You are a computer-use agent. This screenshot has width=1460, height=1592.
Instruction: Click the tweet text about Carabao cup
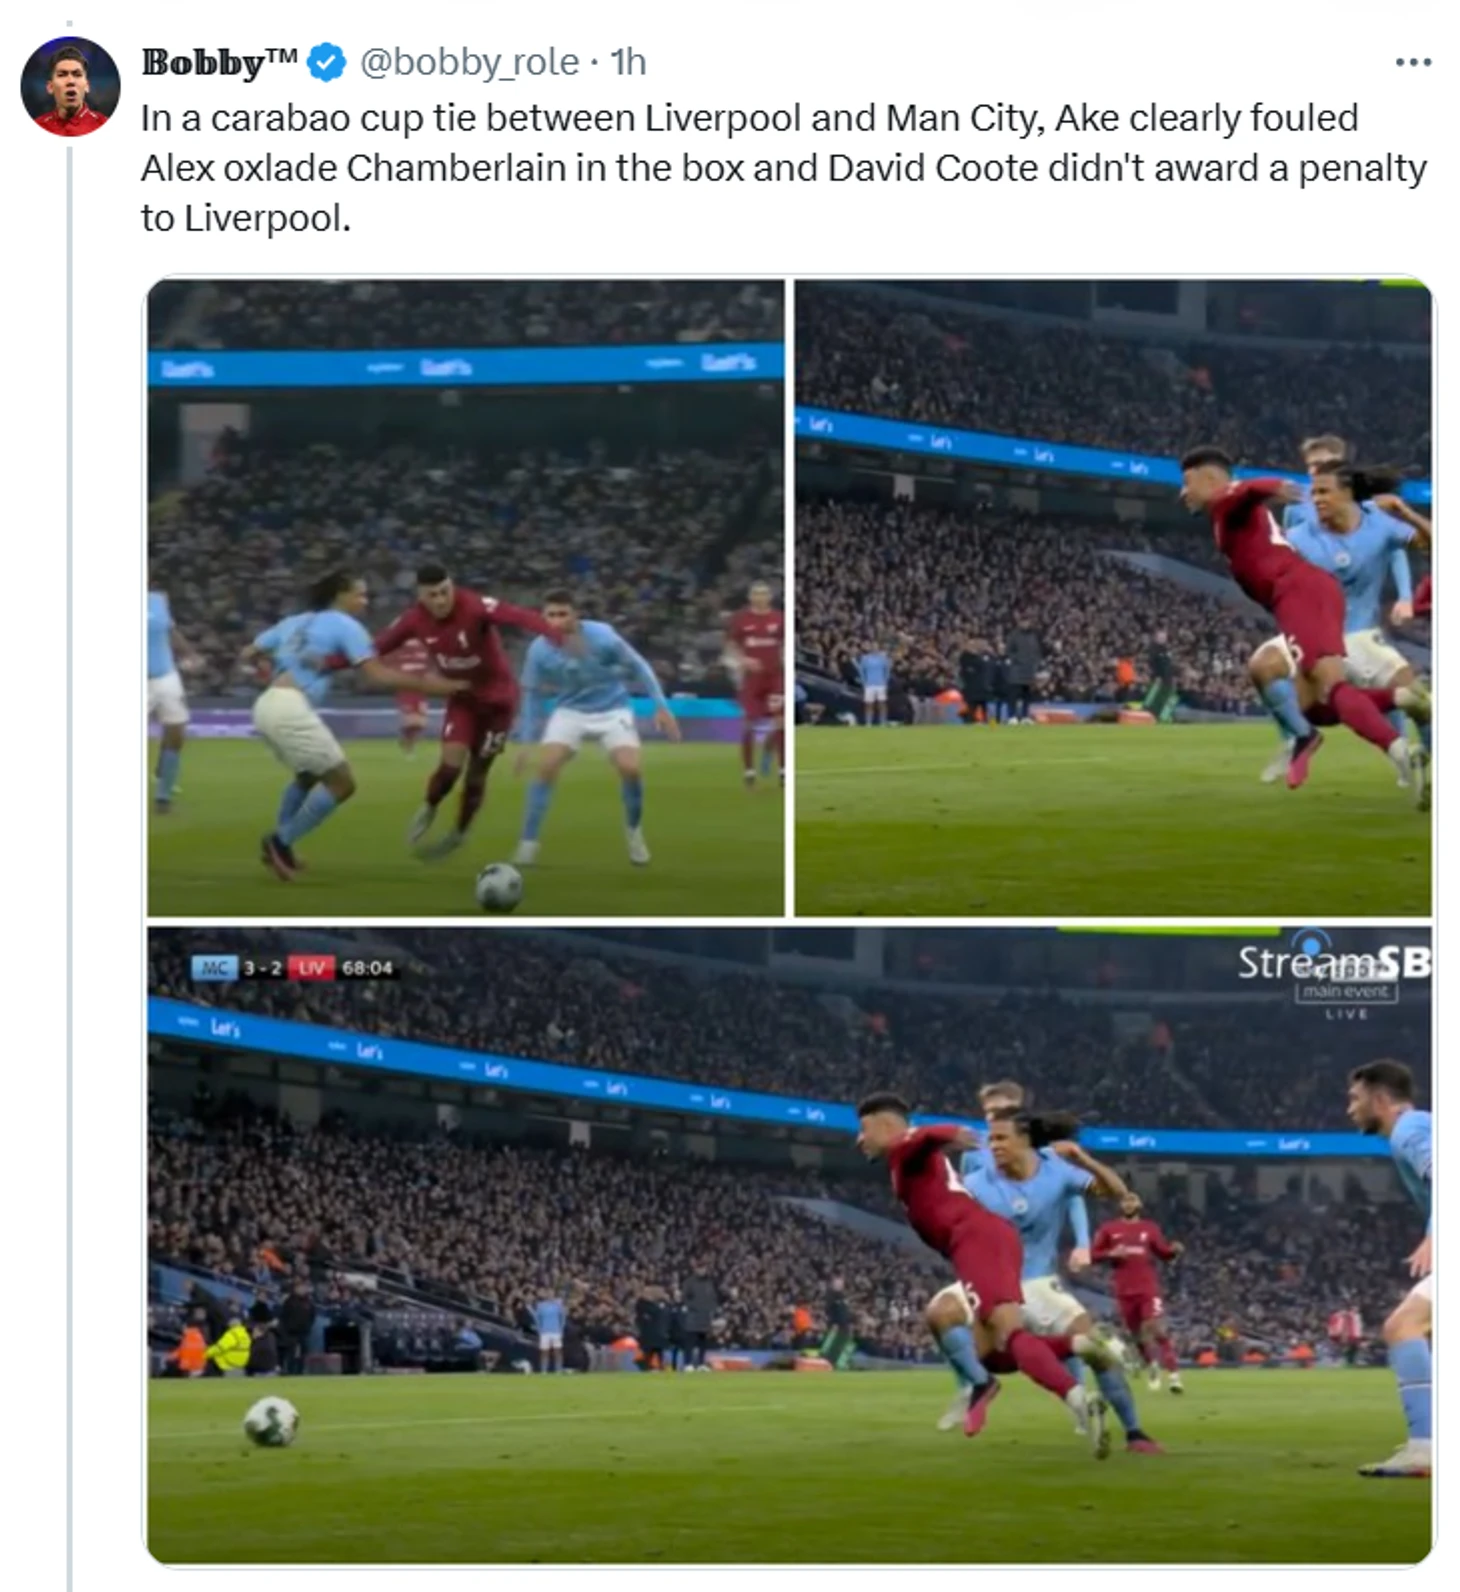pos(784,167)
